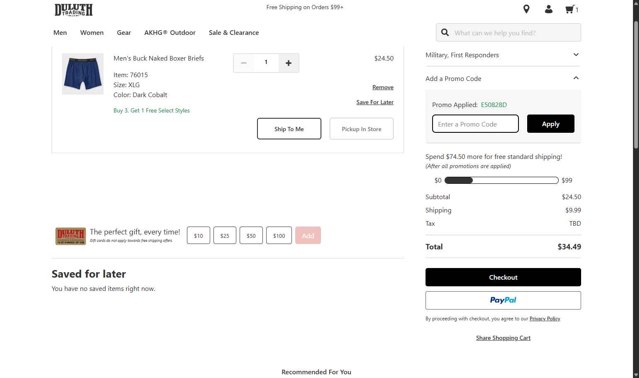Focus the site search box

tap(508, 33)
